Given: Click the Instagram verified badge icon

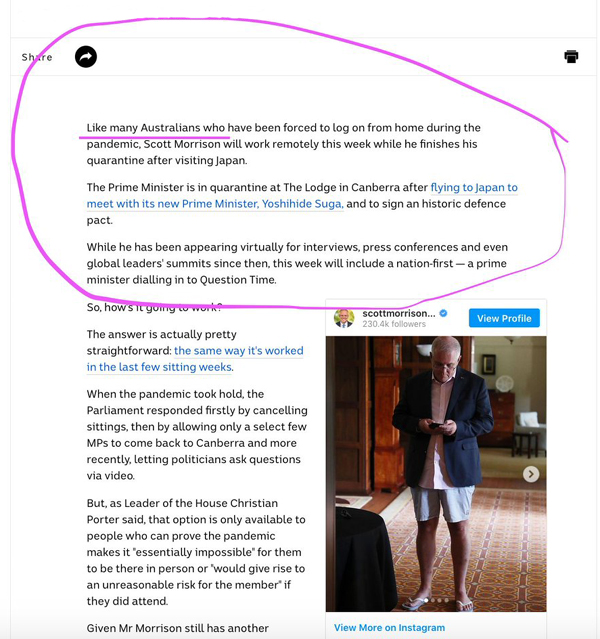Looking at the screenshot, I should [443, 313].
